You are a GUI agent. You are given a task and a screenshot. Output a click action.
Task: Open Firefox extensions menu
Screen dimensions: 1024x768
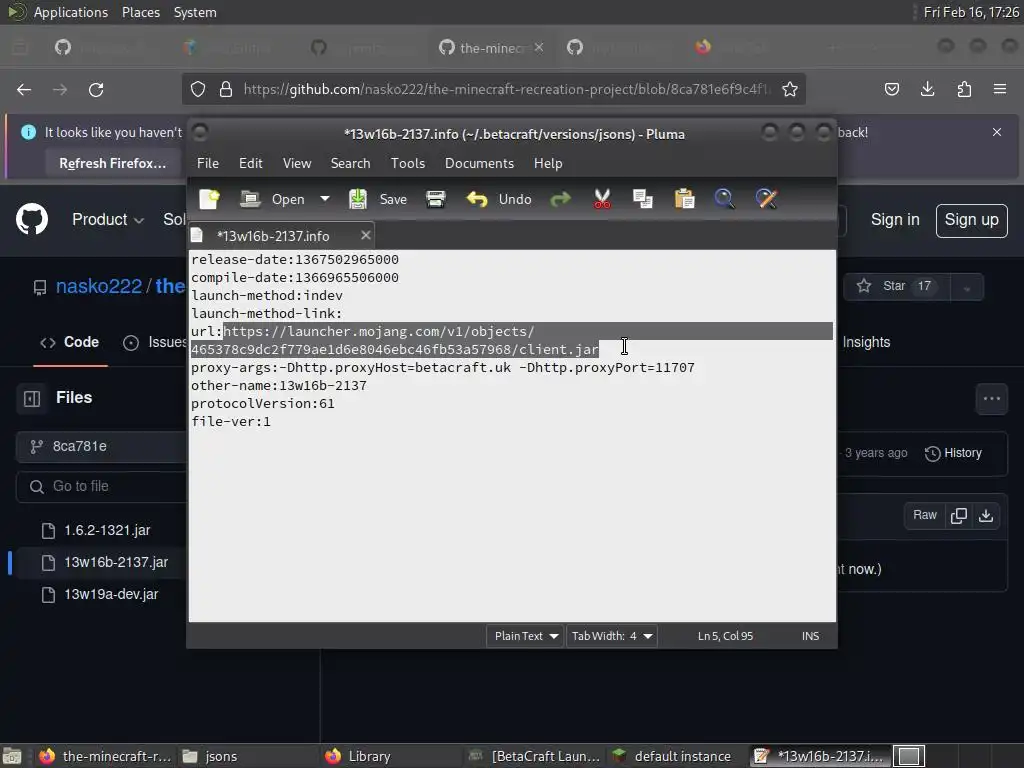click(964, 89)
